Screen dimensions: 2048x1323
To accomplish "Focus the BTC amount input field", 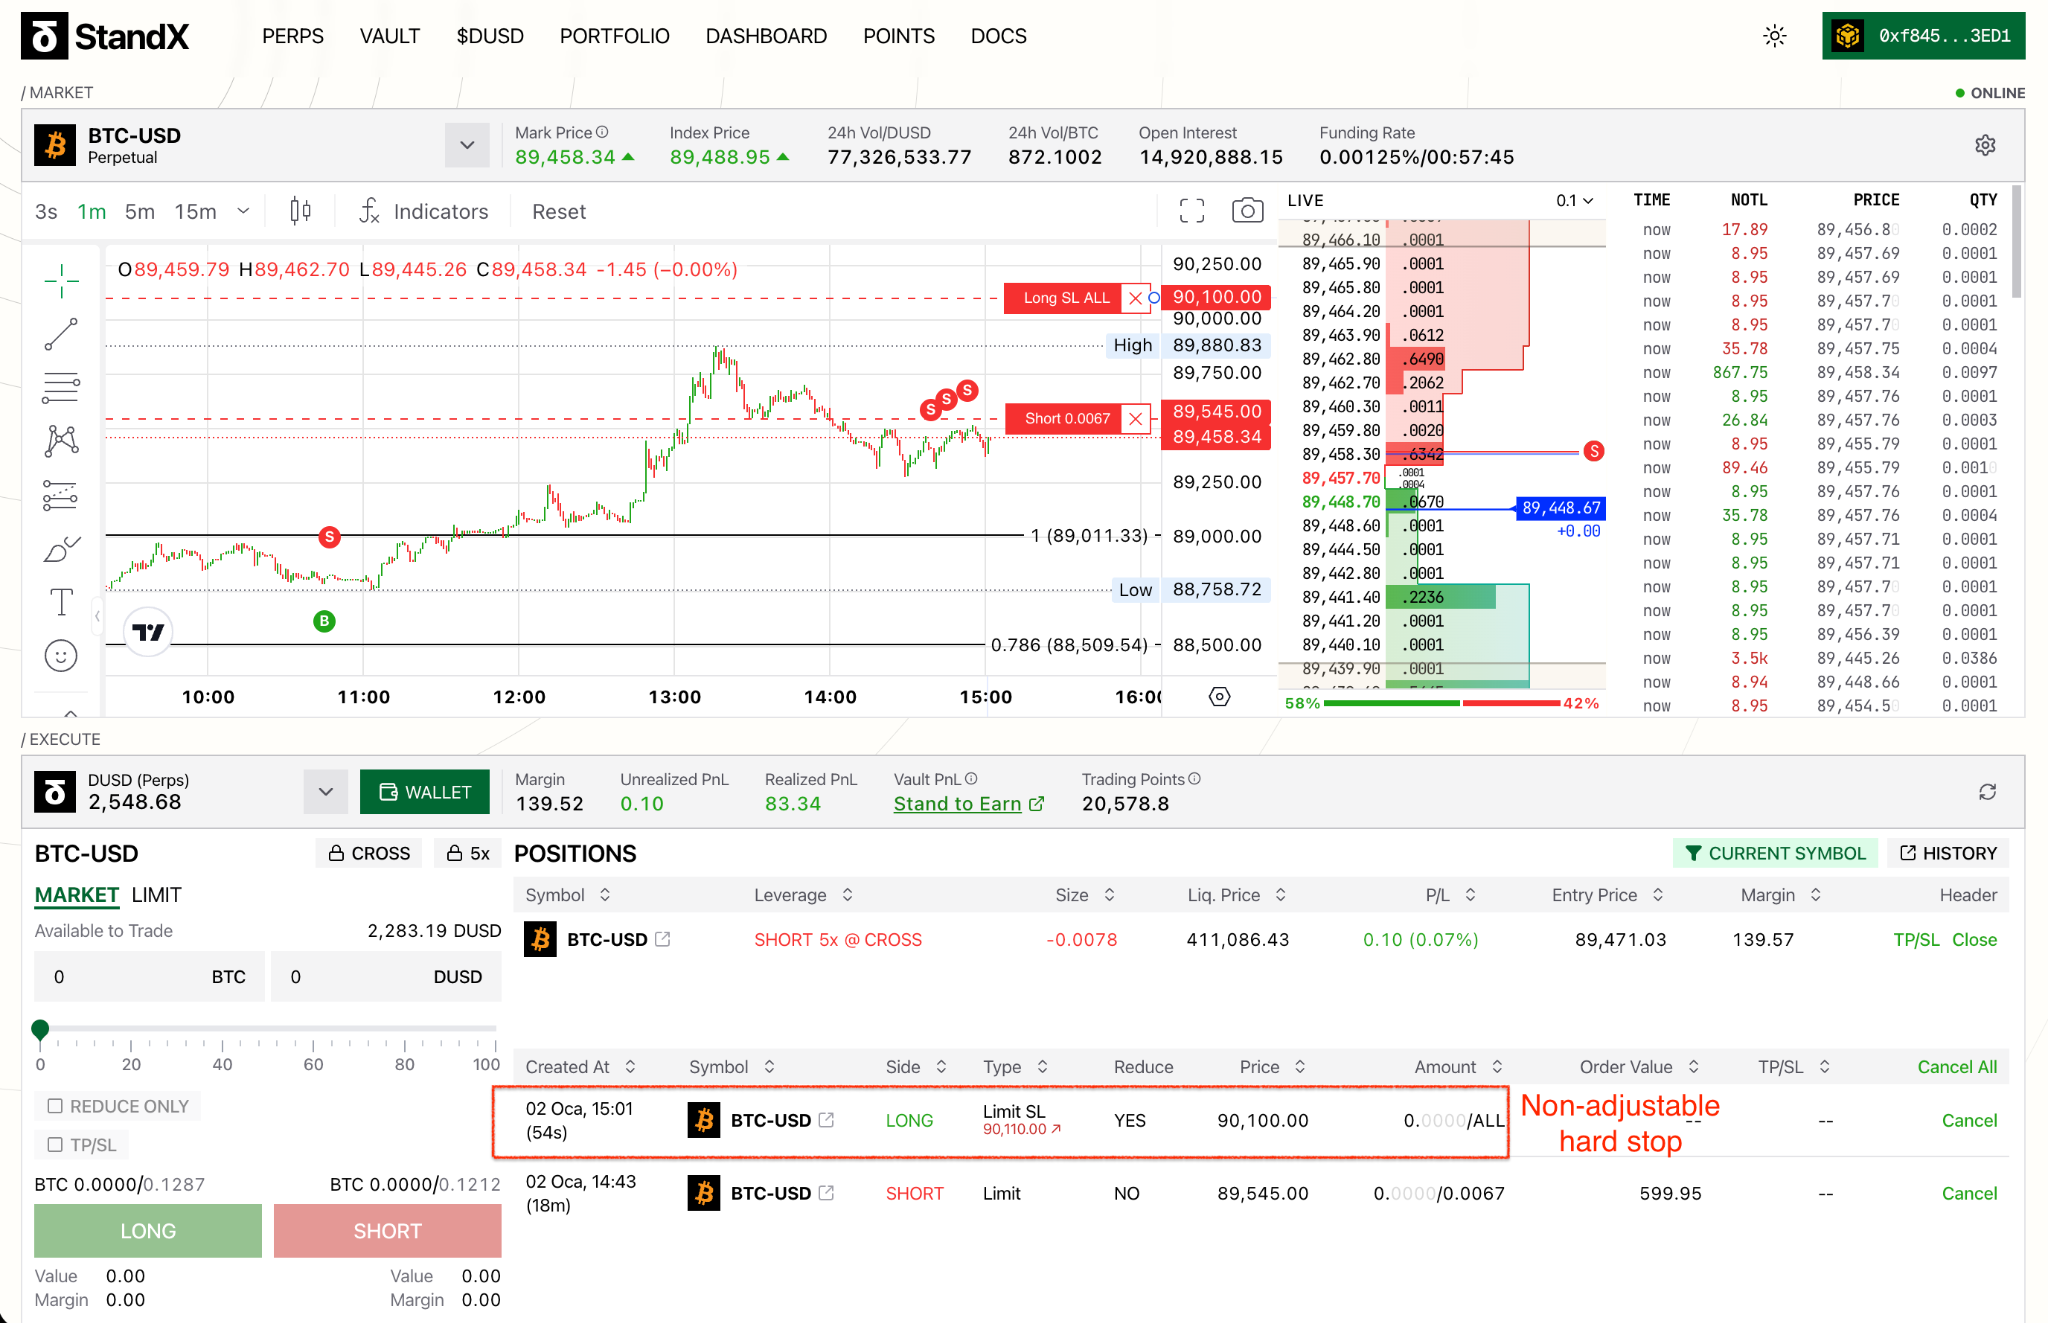I will click(x=150, y=977).
